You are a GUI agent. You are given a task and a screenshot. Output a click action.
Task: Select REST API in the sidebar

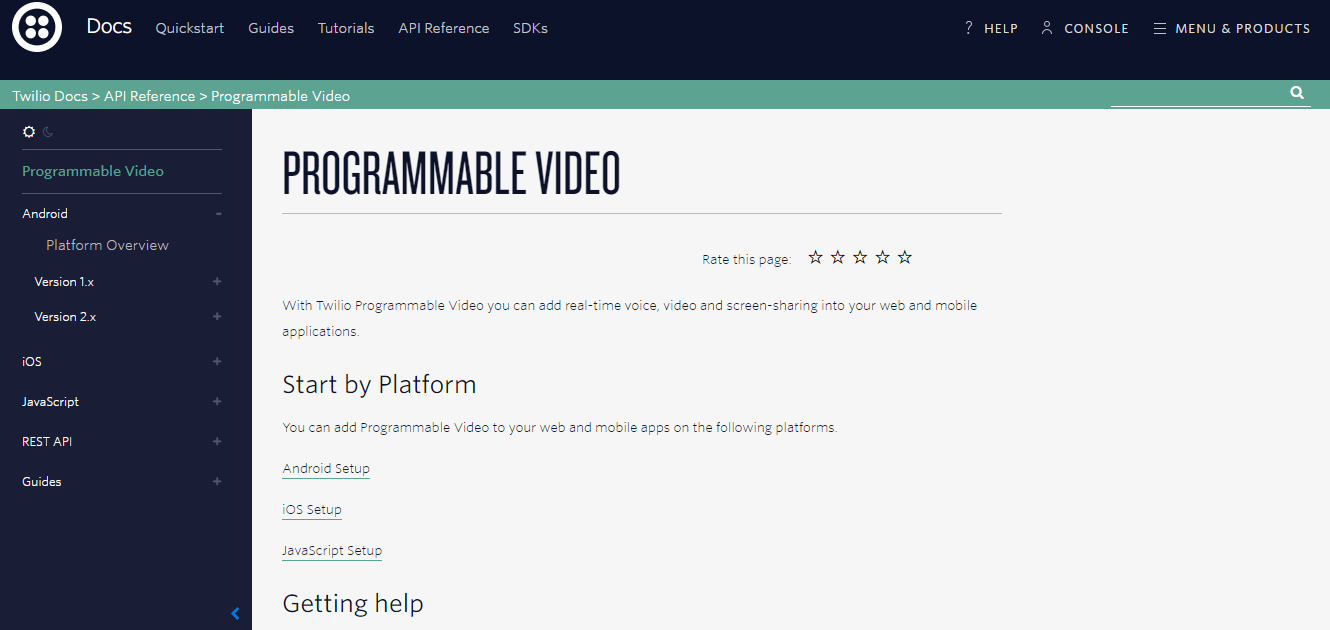point(47,442)
